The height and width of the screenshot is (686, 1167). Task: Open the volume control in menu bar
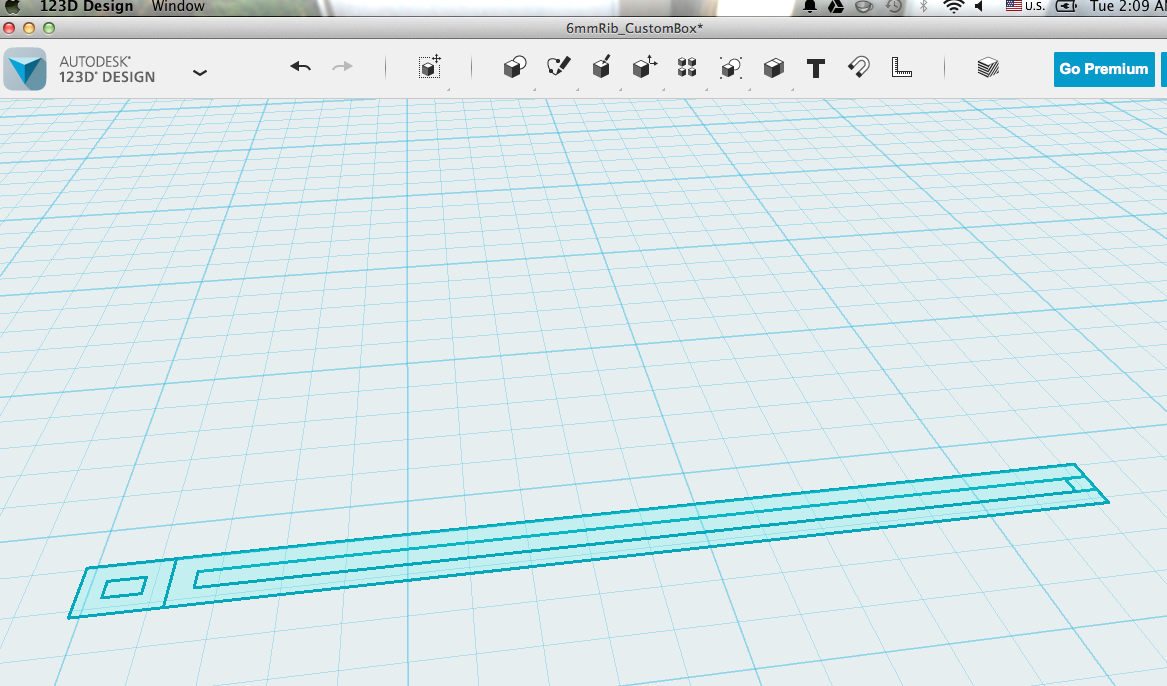click(979, 7)
